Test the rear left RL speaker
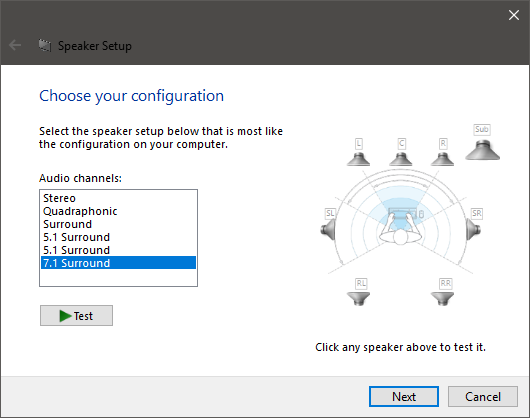 click(x=358, y=299)
